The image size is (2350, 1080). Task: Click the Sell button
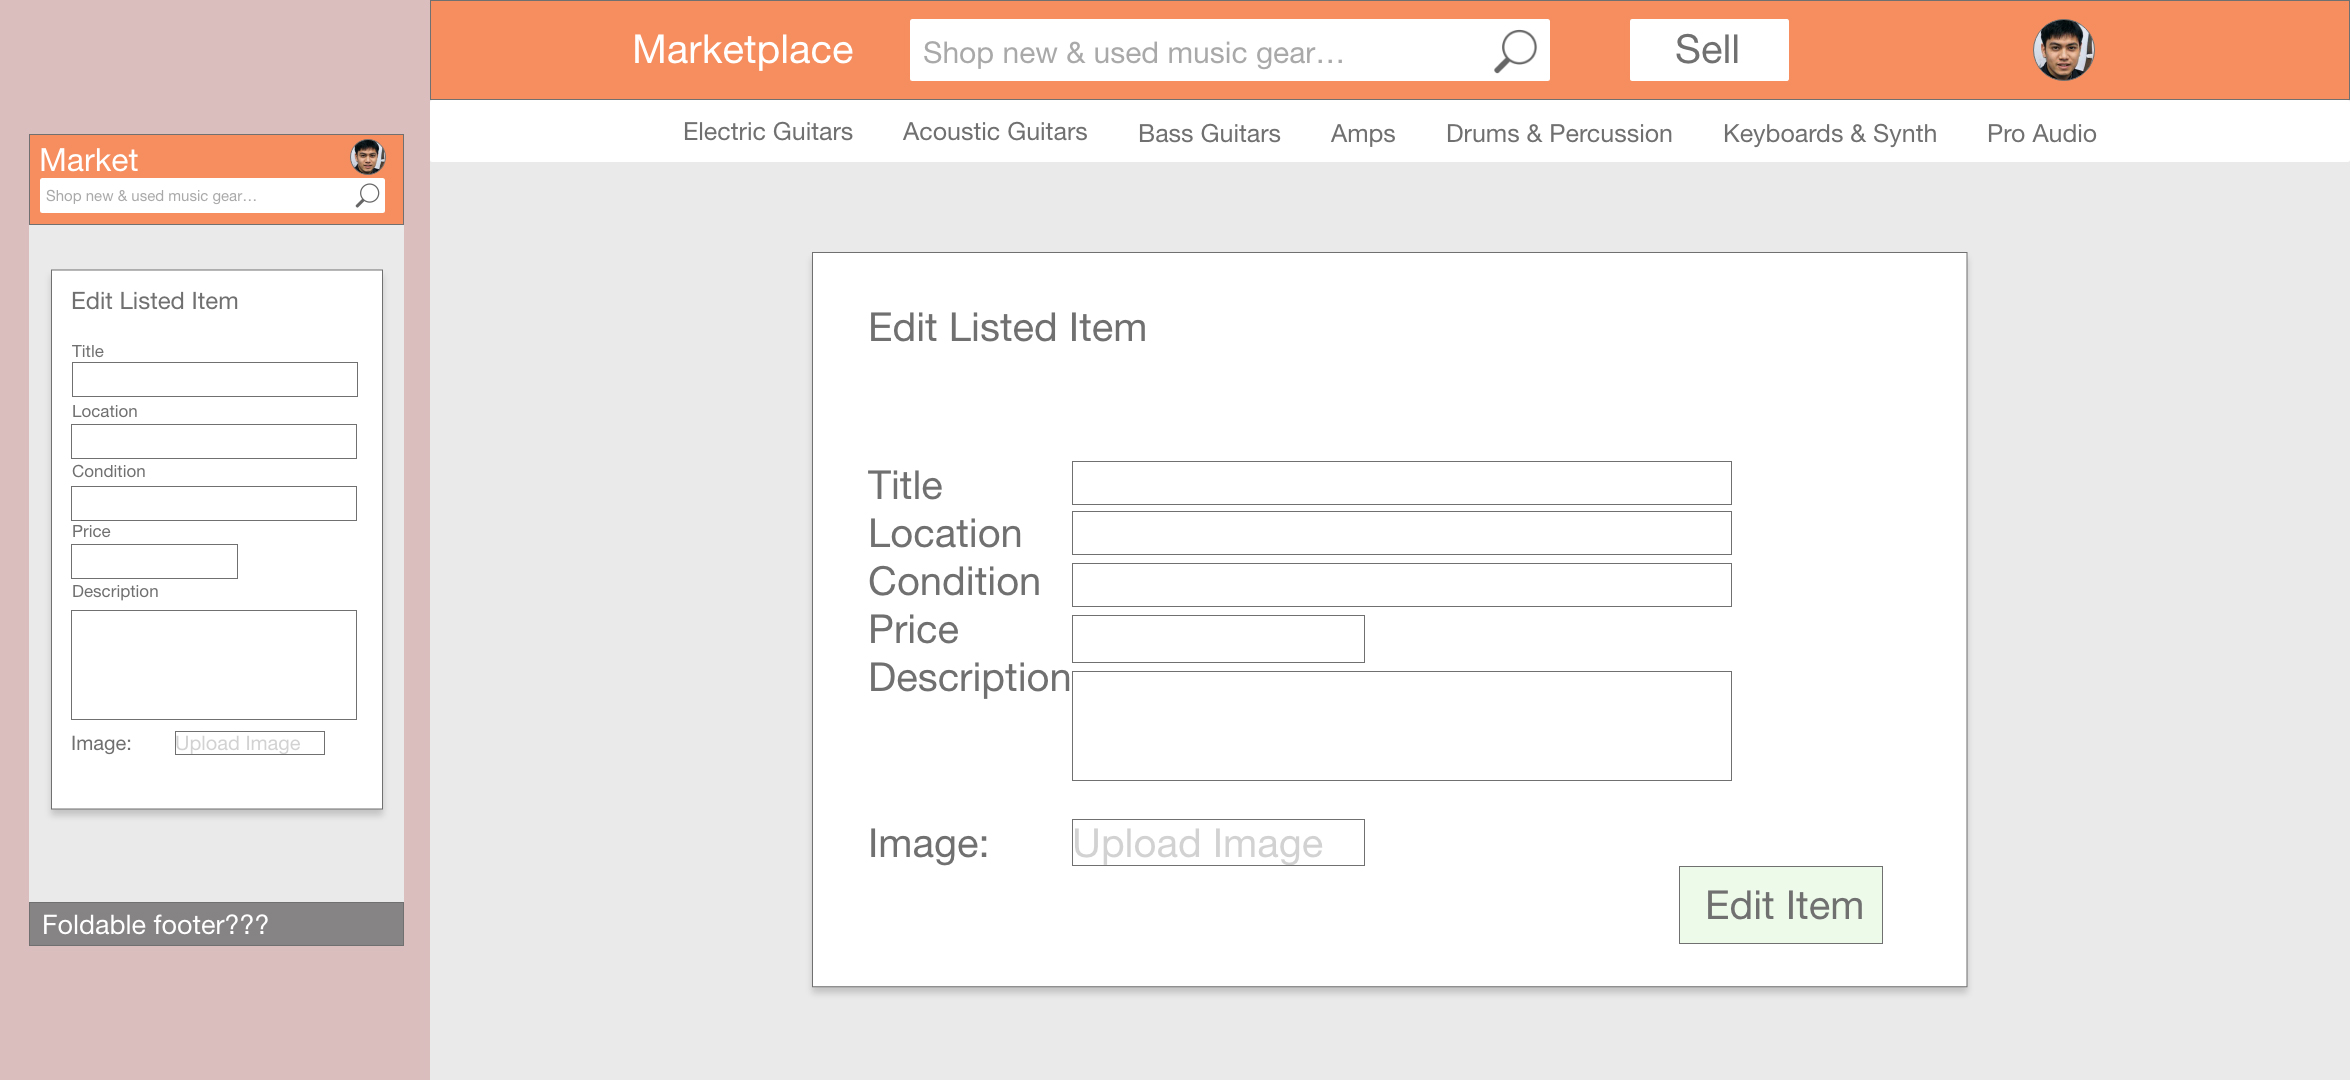(1709, 50)
